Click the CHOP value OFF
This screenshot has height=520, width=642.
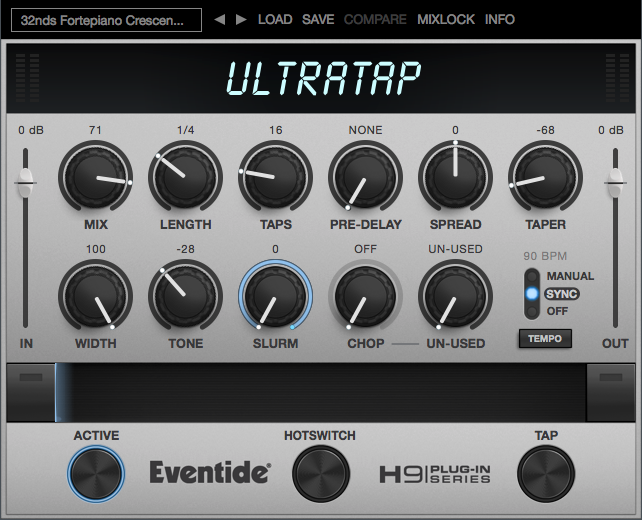pos(365,249)
